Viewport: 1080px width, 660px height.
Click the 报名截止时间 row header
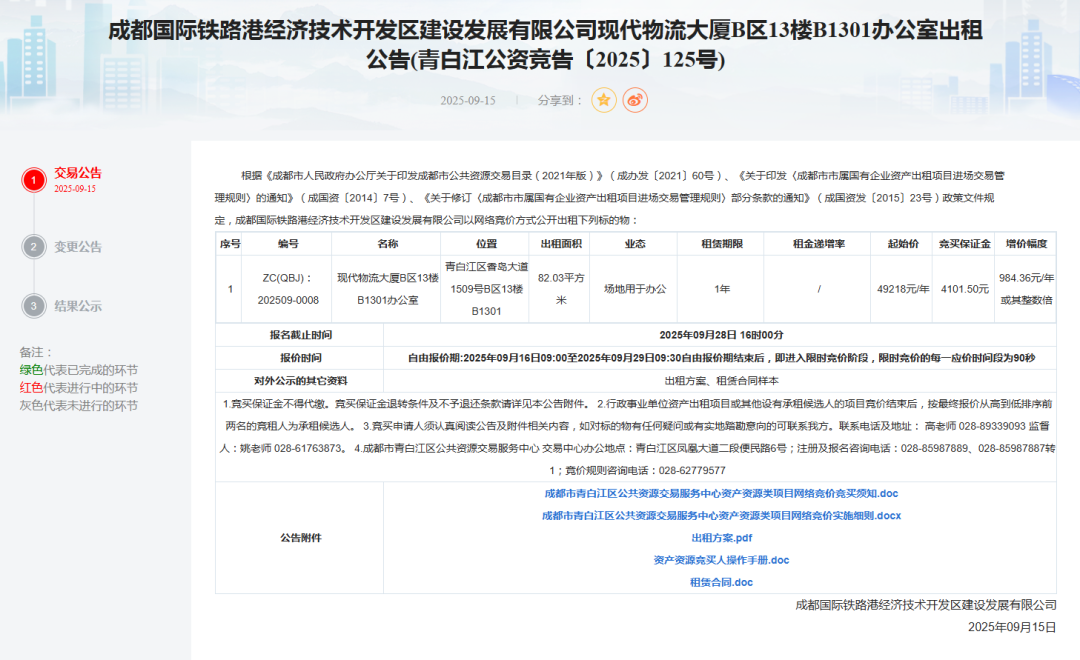pyautogui.click(x=300, y=335)
